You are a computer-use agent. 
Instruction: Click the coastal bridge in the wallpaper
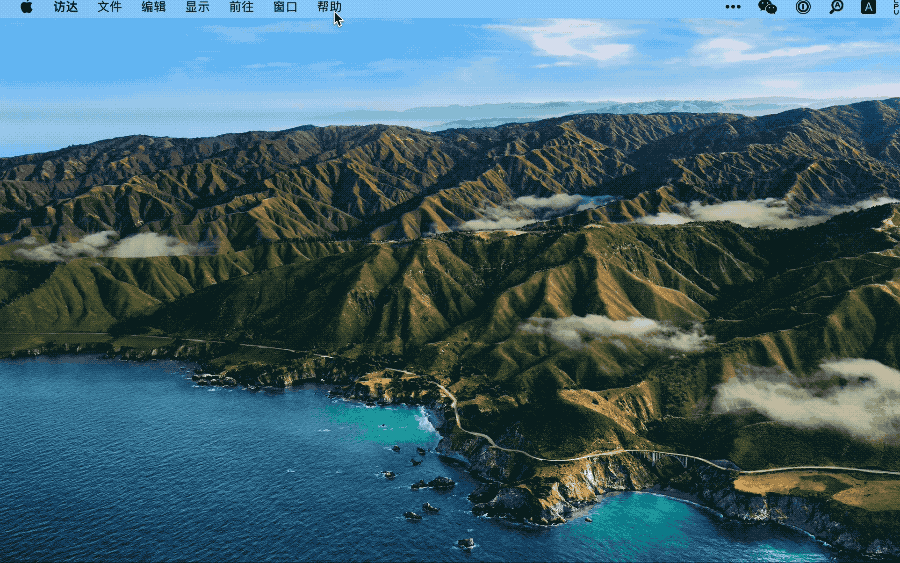[x=690, y=458]
